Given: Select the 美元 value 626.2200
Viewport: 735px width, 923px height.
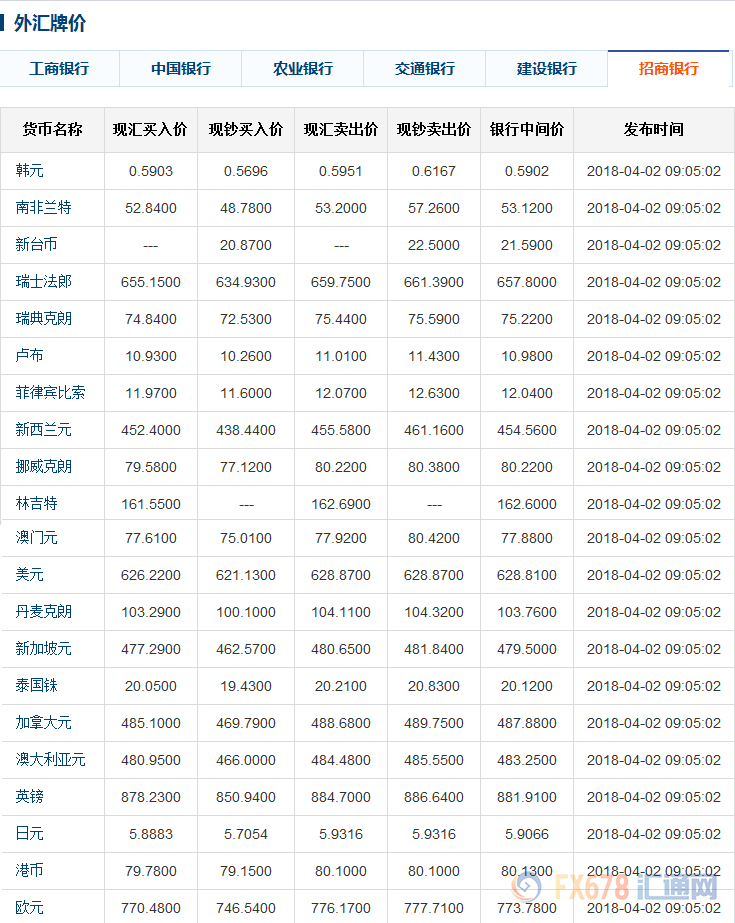Looking at the screenshot, I should [151, 575].
